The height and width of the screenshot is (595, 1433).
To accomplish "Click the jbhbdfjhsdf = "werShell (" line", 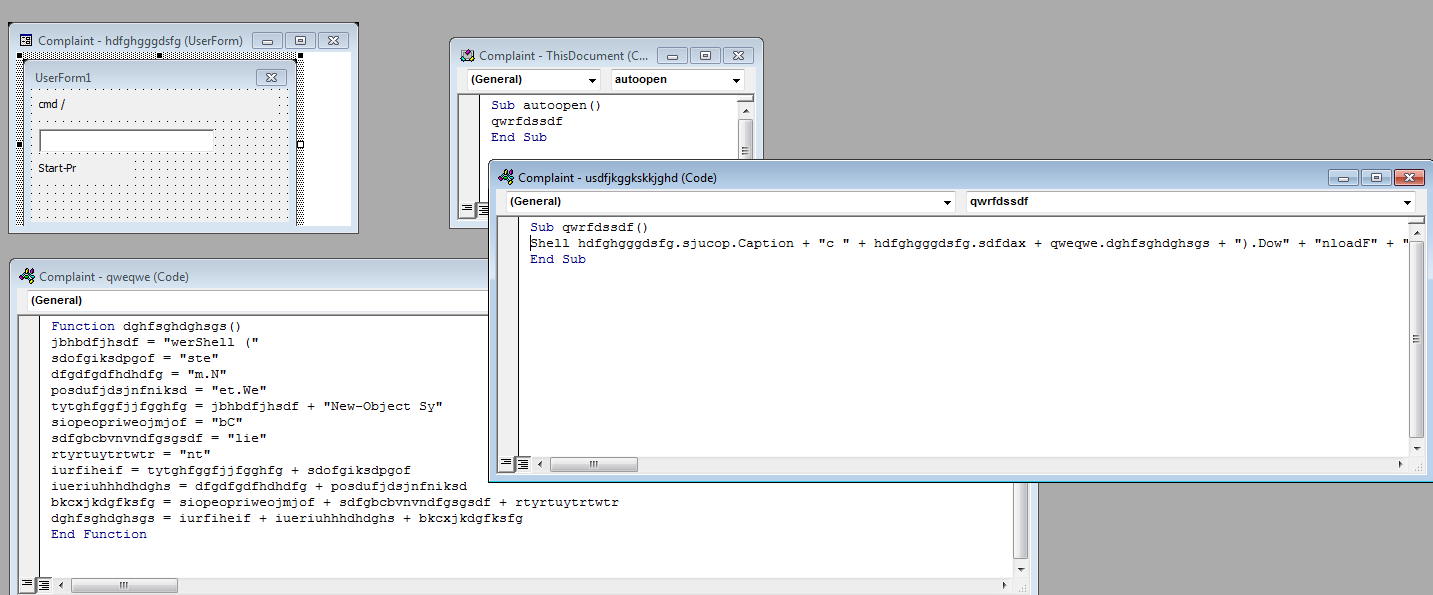I will click(155, 341).
